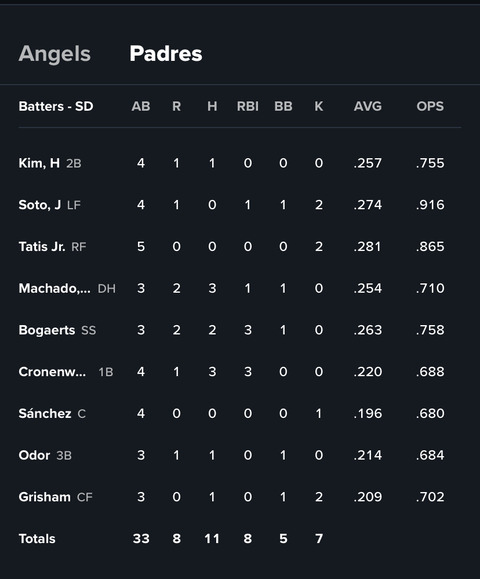Image resolution: width=480 pixels, height=579 pixels.
Task: Open Tatis Jr. player page
Action: (x=42, y=246)
